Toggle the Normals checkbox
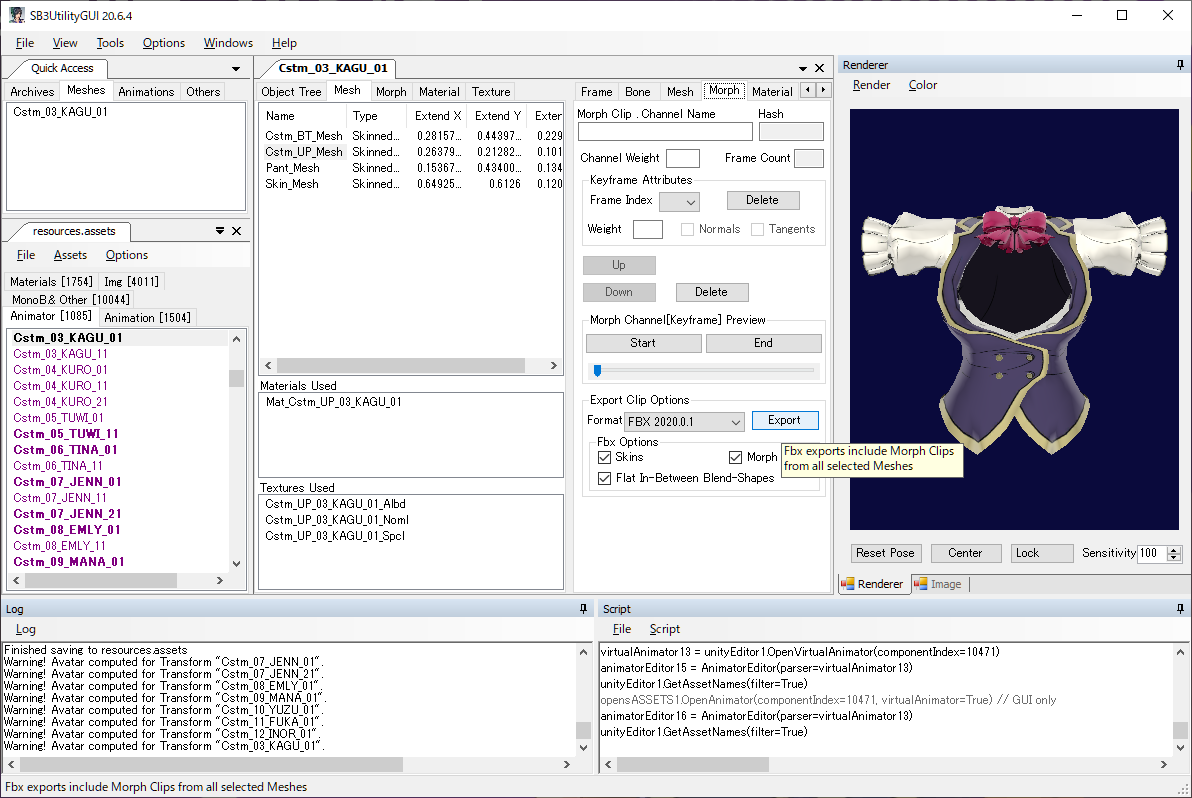This screenshot has height=798, width=1192. (687, 230)
